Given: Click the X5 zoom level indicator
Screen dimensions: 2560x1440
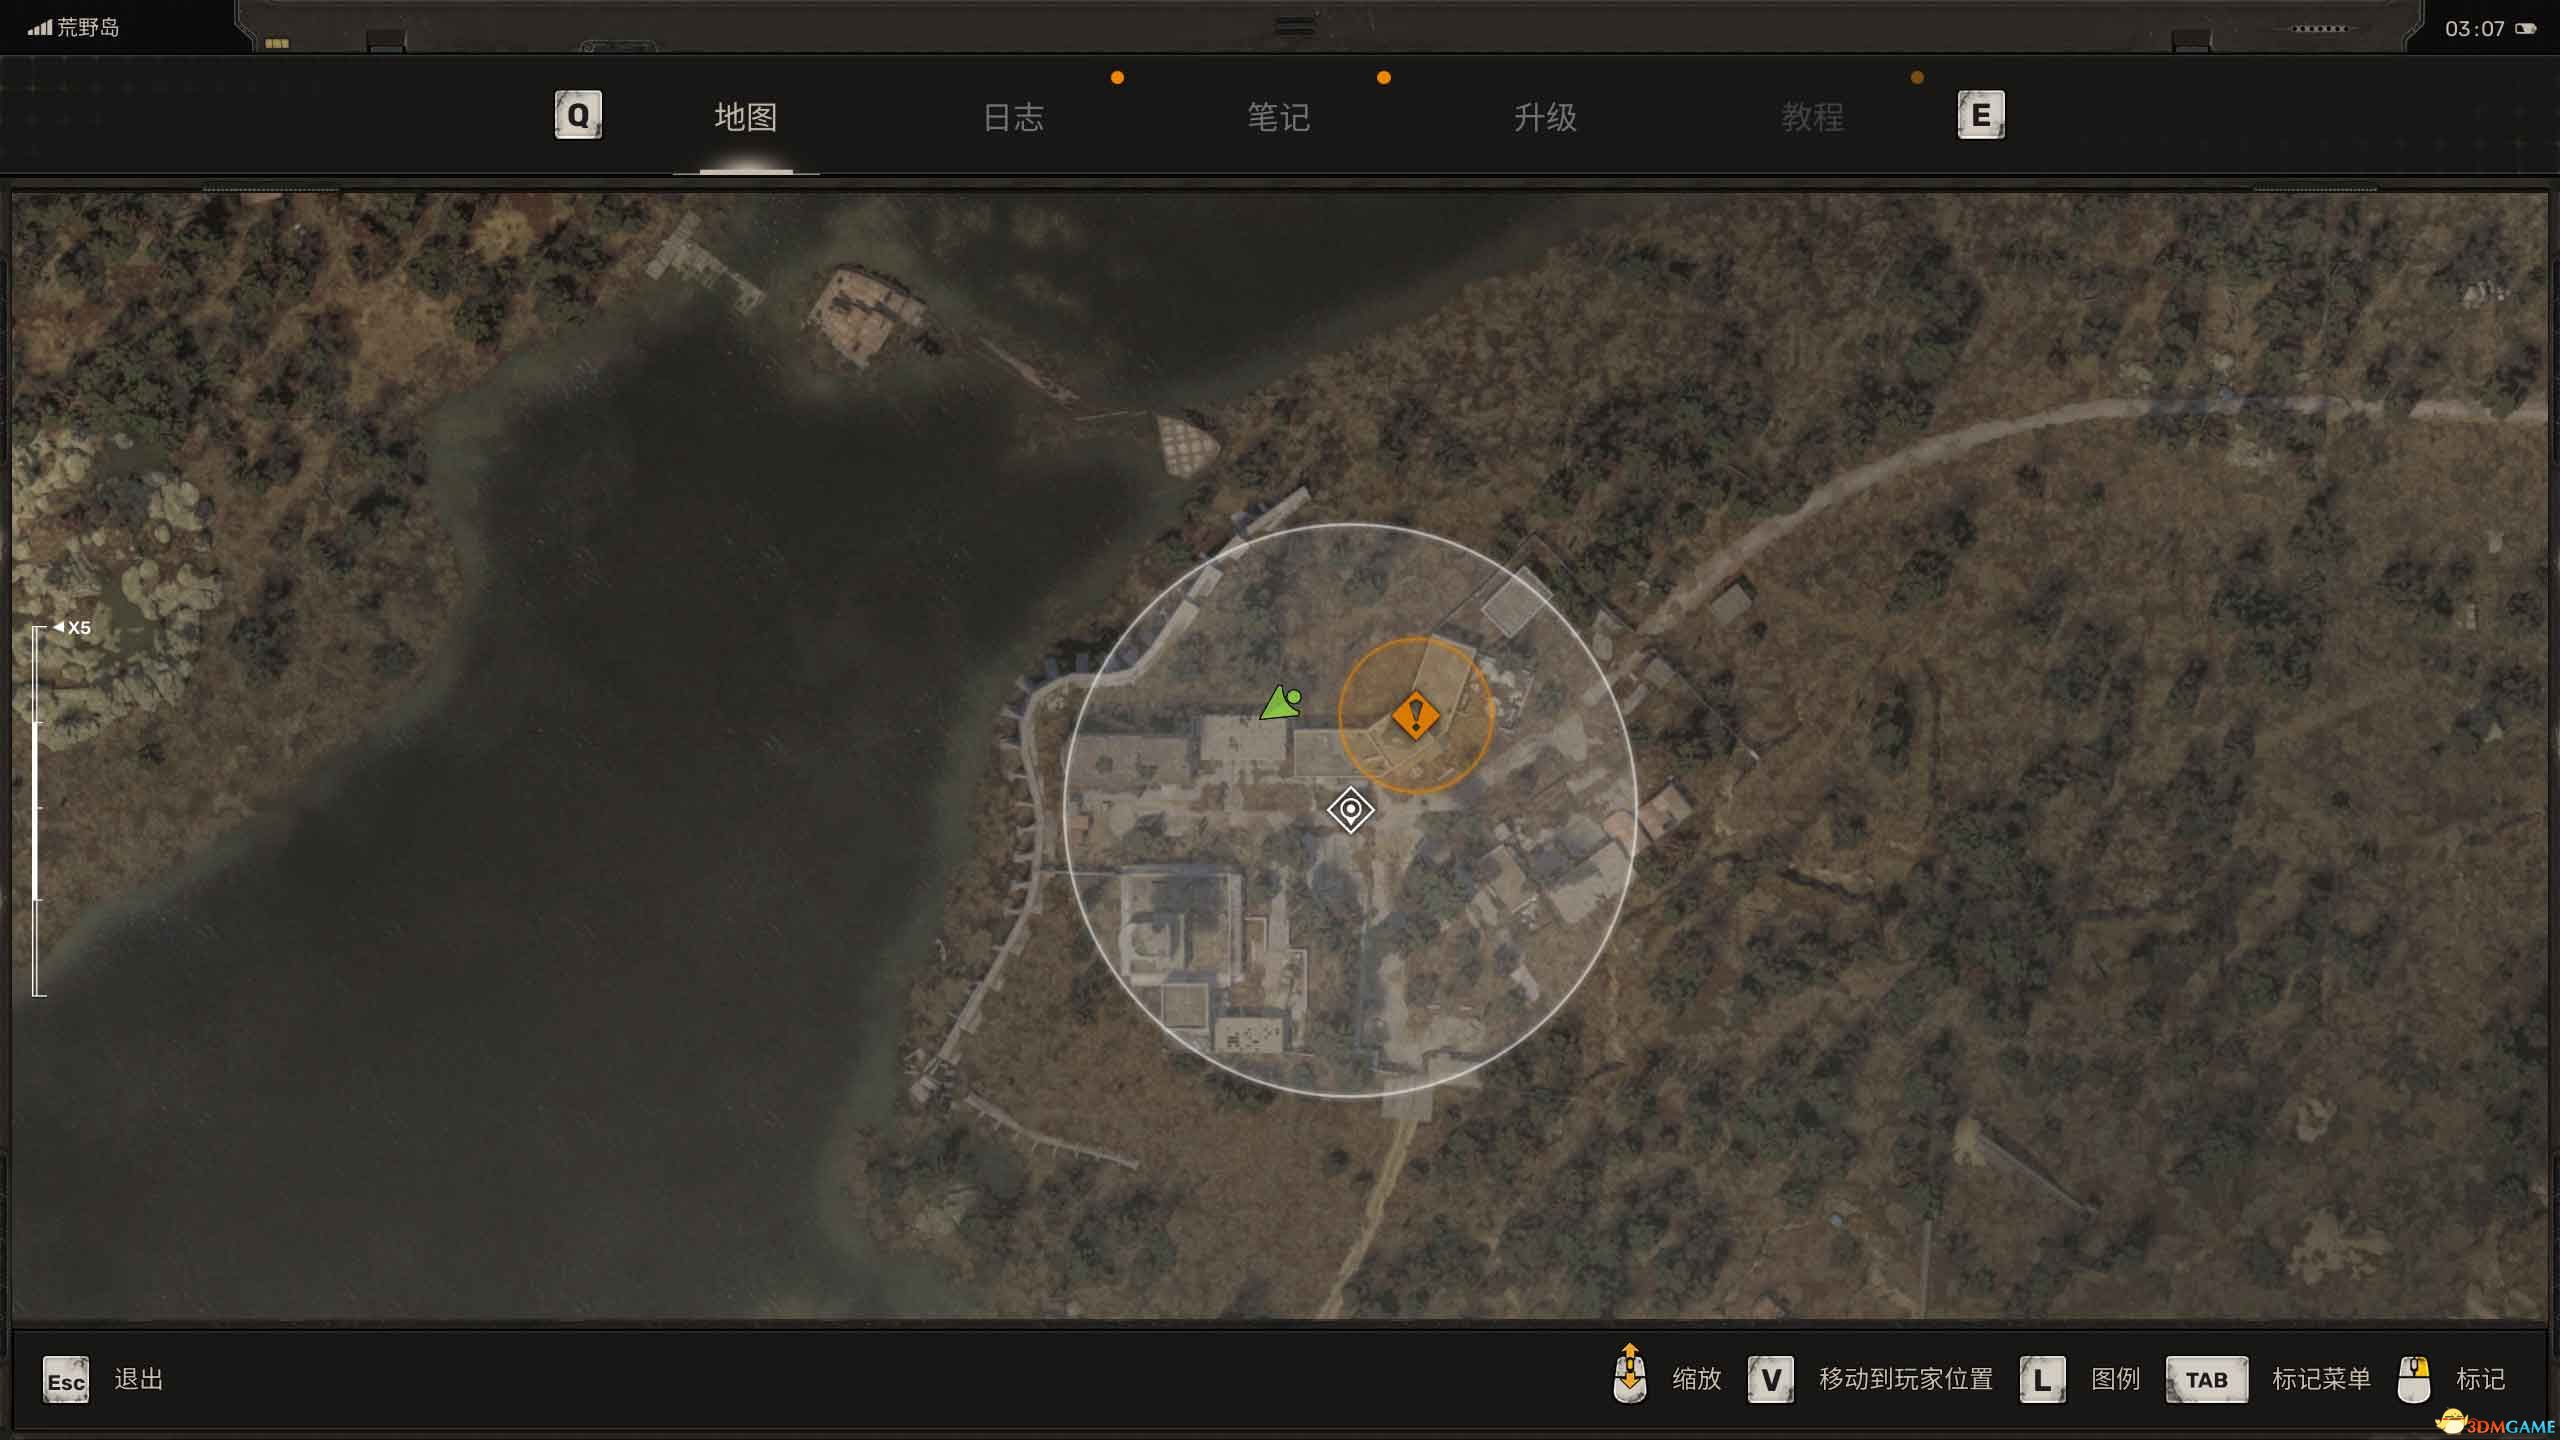Looking at the screenshot, I should click(73, 628).
